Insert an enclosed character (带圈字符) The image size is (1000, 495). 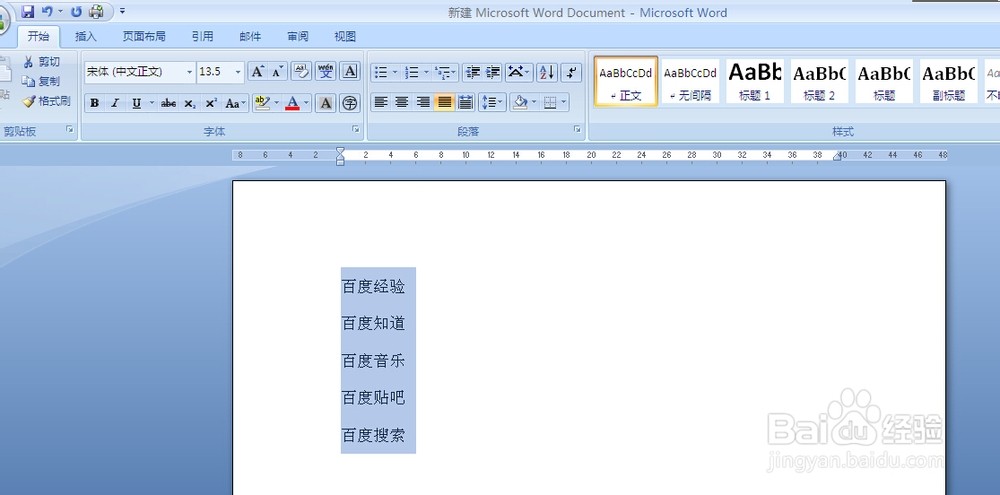pyautogui.click(x=349, y=103)
